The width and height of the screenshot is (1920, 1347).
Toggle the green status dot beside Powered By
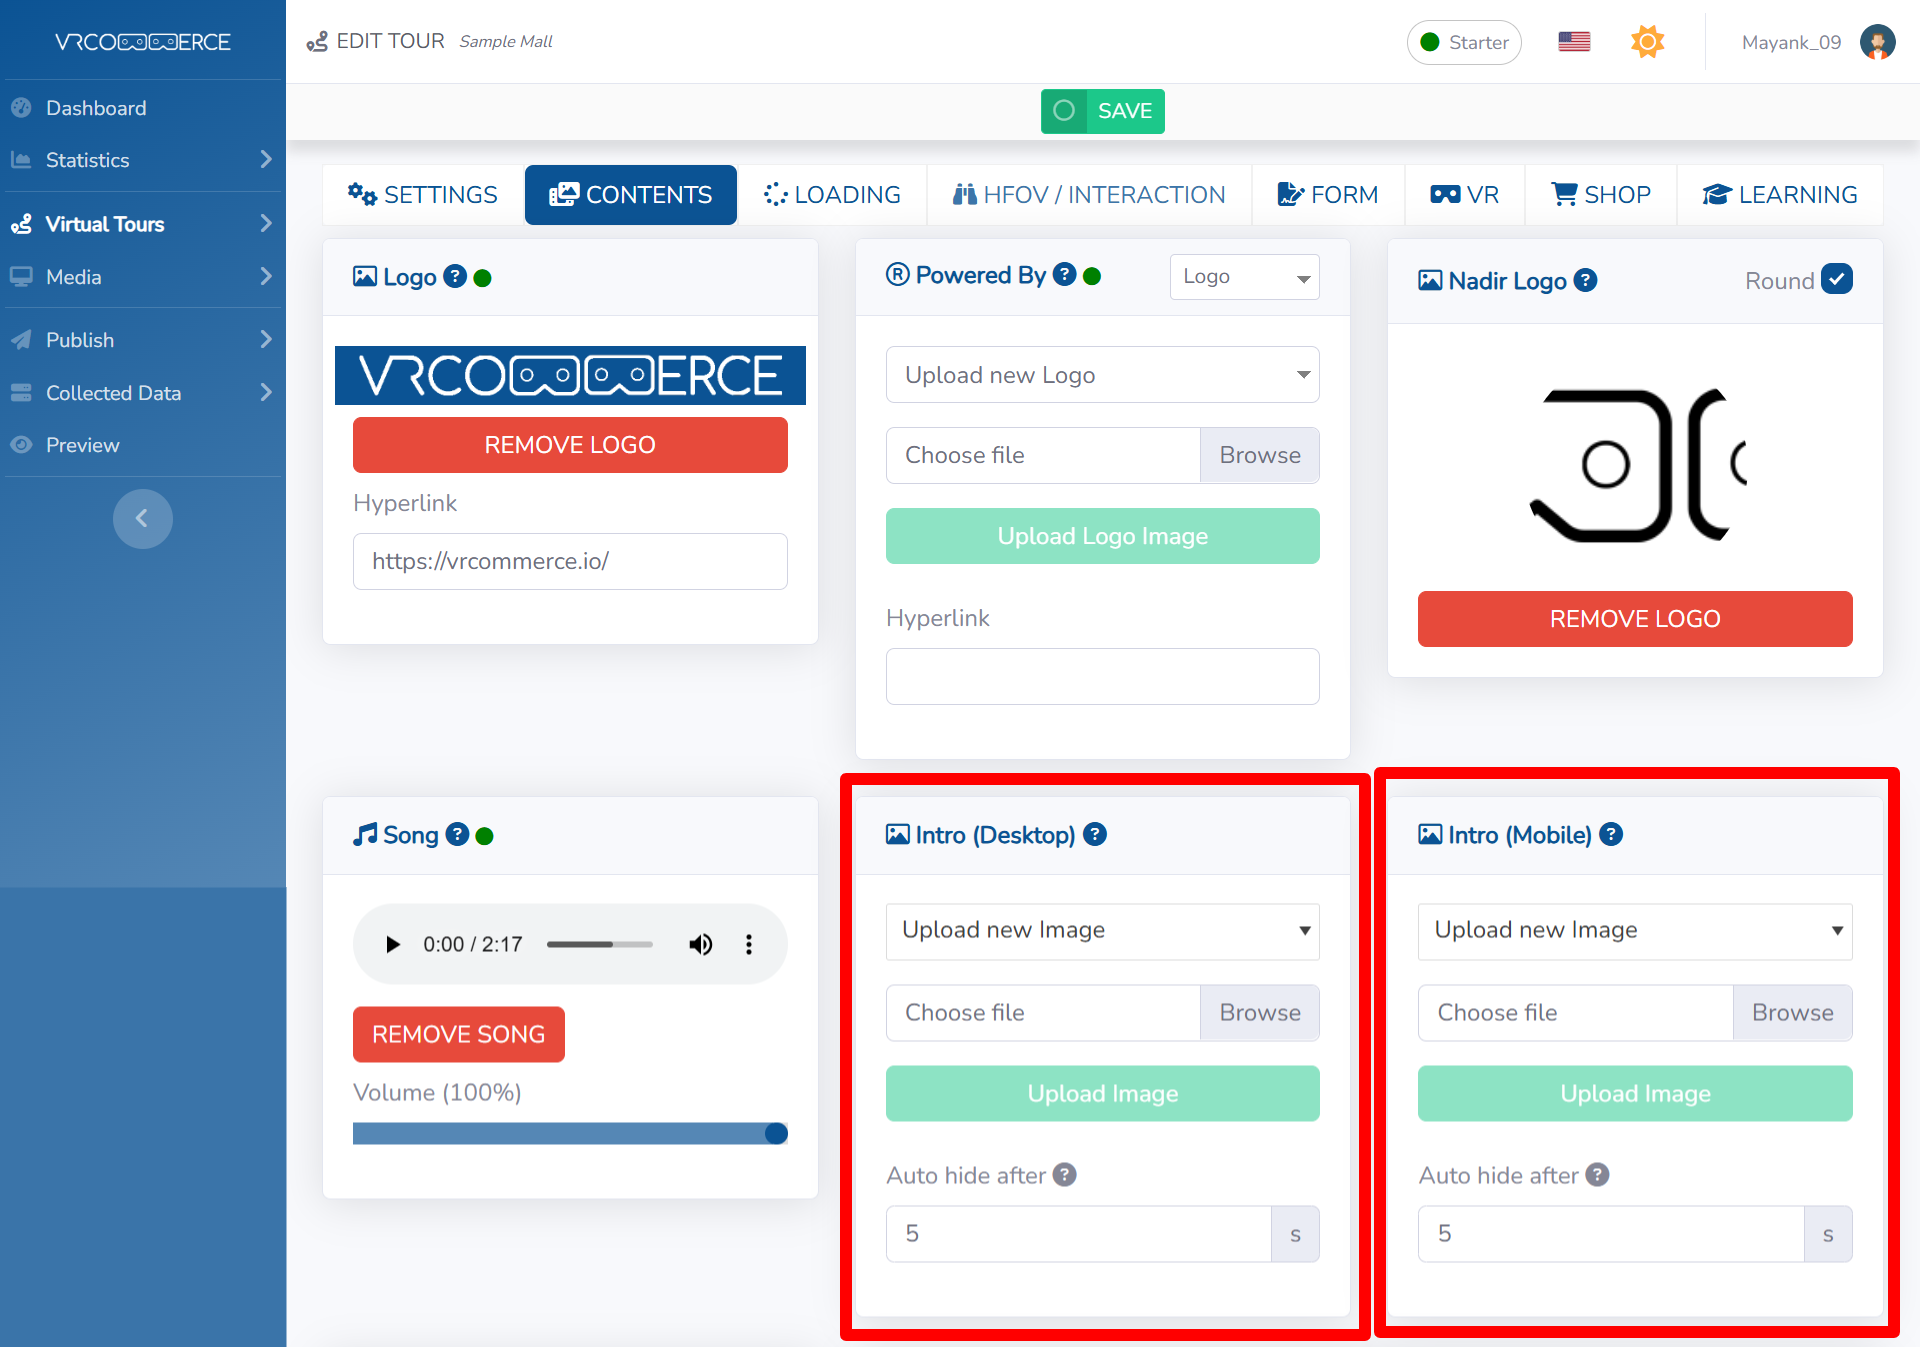tap(1092, 276)
